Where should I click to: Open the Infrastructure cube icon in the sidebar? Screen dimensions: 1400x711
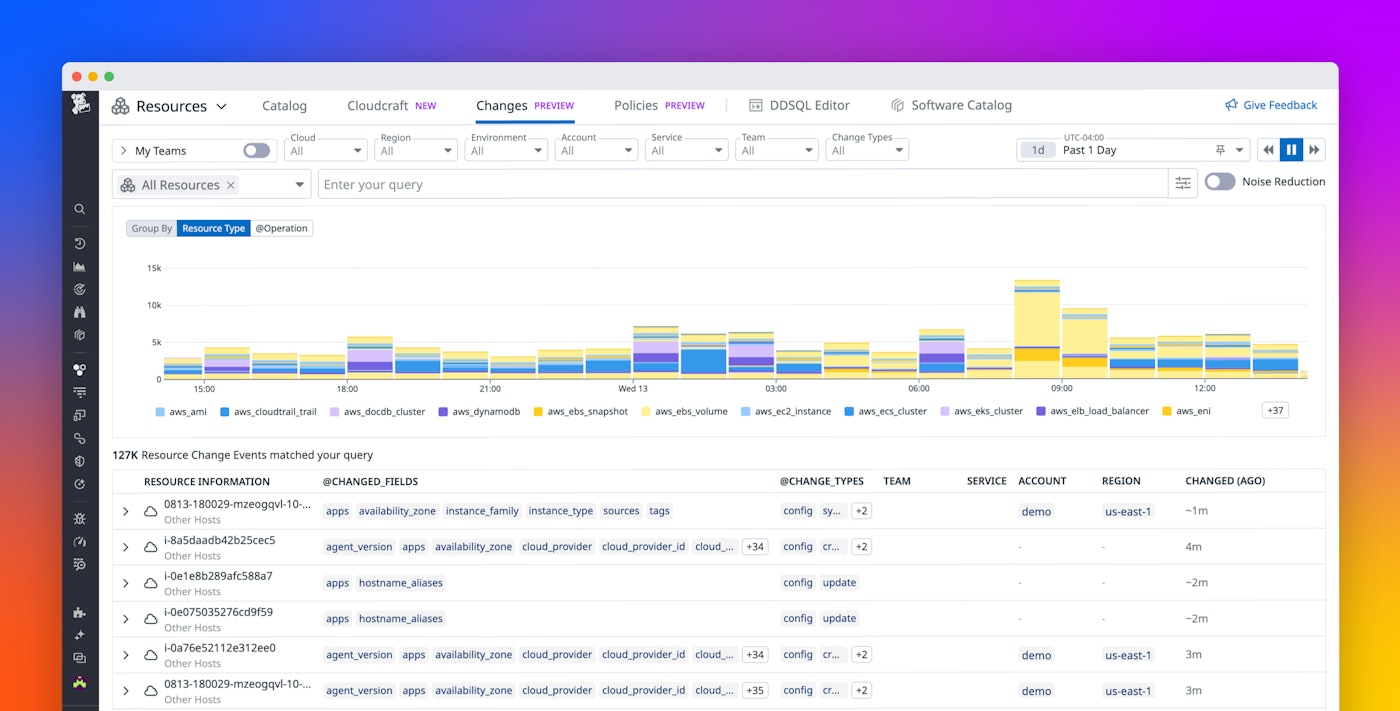[x=80, y=335]
